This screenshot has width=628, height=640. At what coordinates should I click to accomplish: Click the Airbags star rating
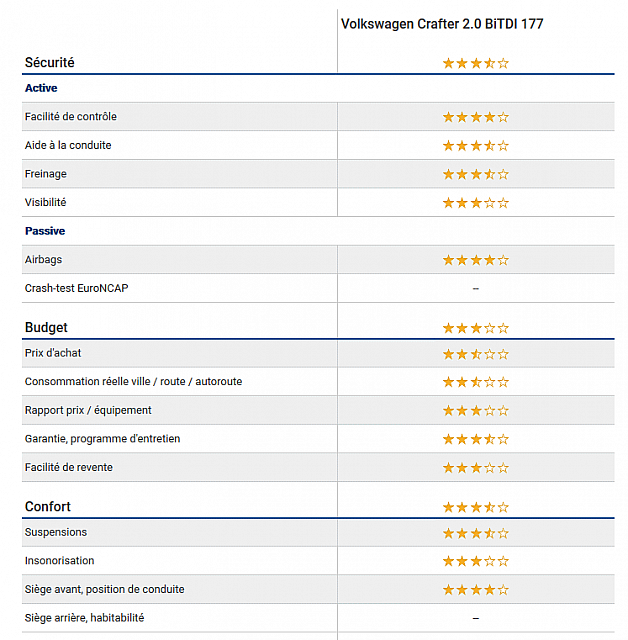(x=475, y=260)
